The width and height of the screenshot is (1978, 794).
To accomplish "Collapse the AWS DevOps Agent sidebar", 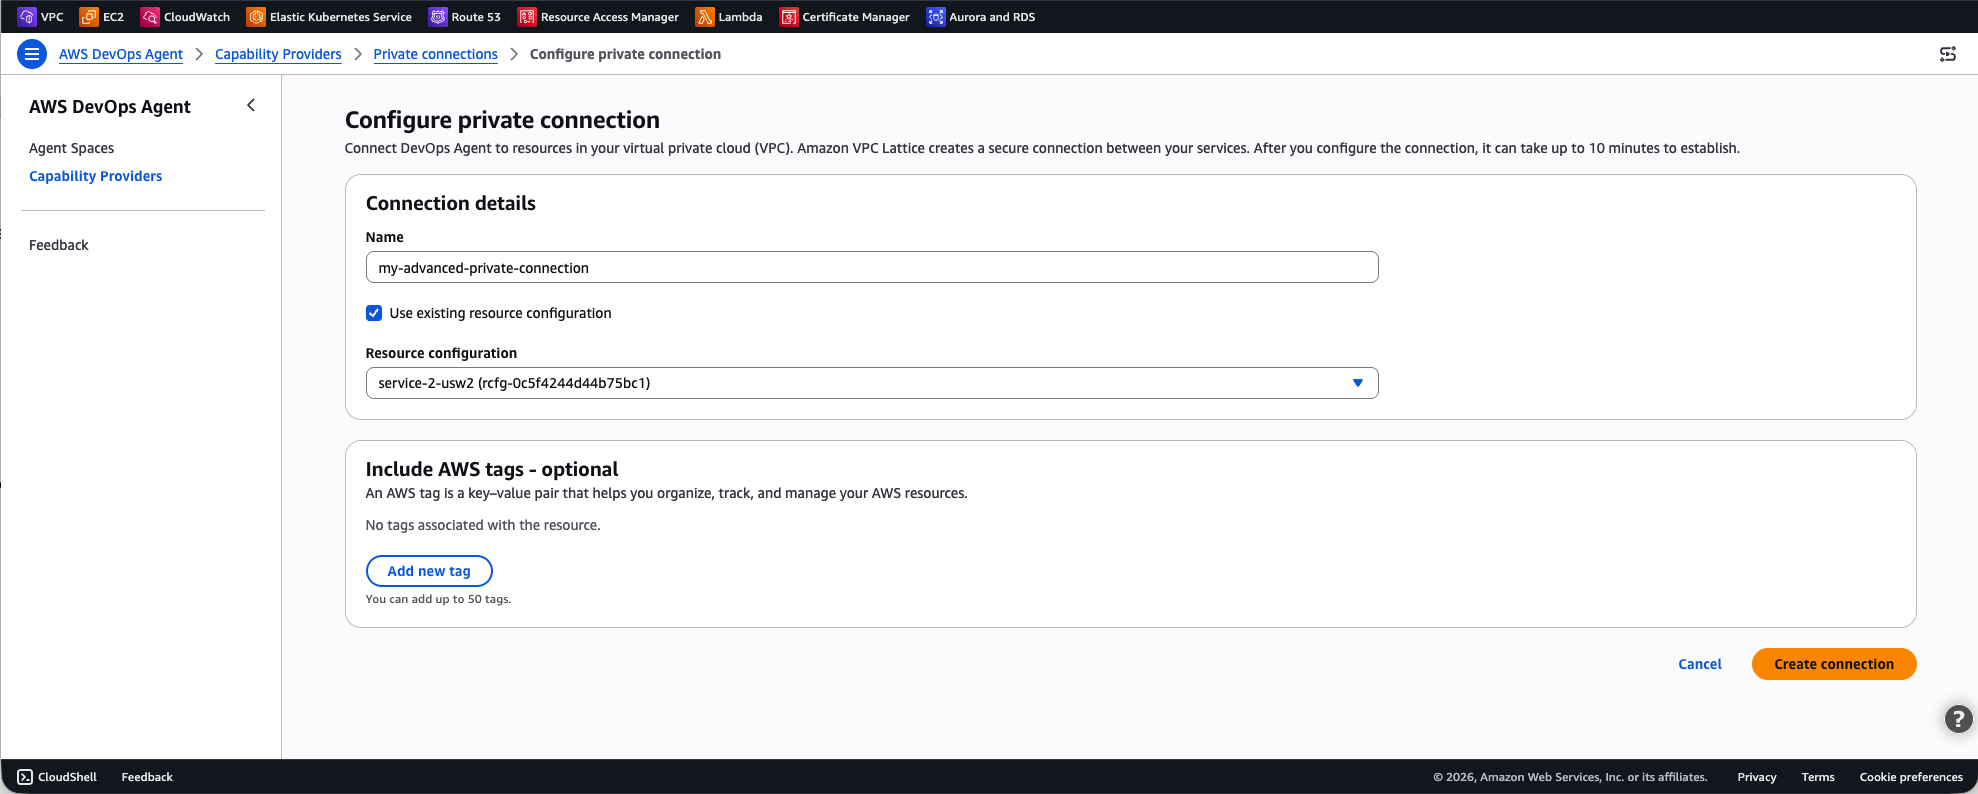I will [251, 105].
